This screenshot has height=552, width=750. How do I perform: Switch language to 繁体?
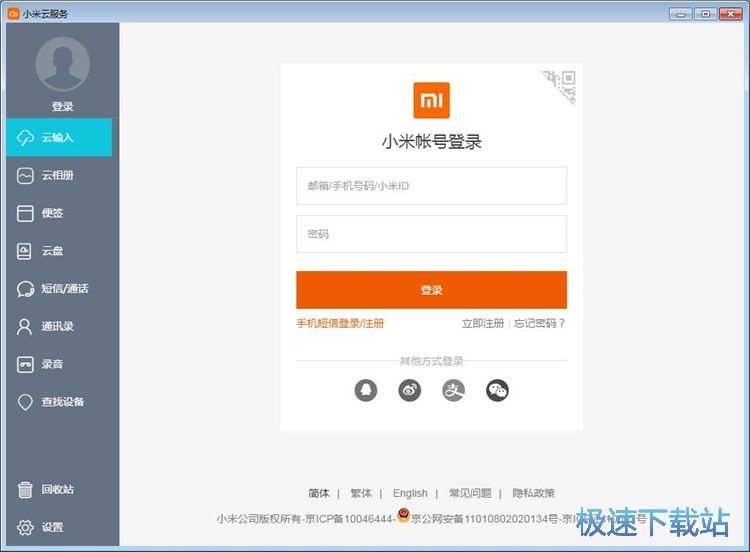click(361, 493)
